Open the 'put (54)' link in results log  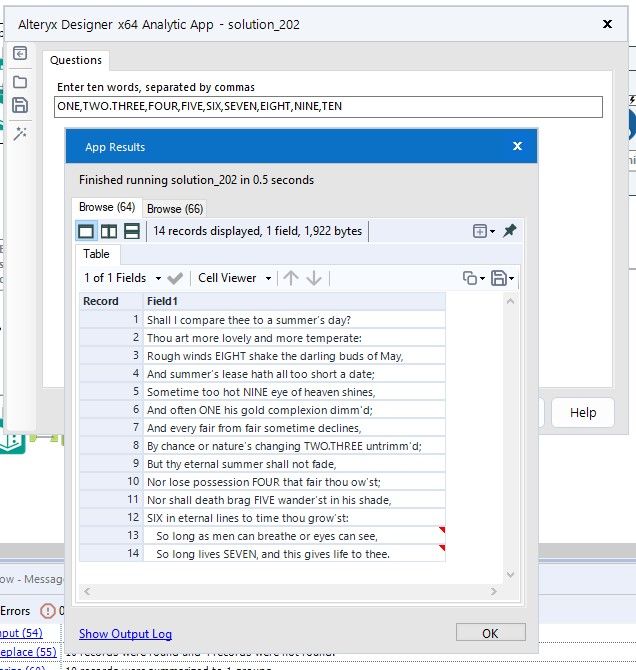[x=21, y=633]
